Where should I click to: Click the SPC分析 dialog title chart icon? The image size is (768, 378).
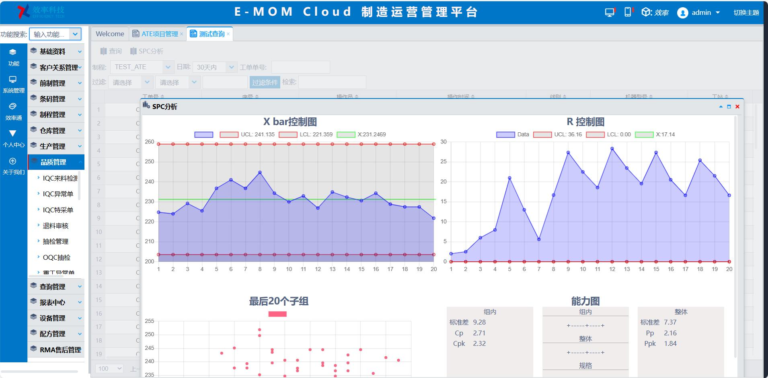coord(146,105)
